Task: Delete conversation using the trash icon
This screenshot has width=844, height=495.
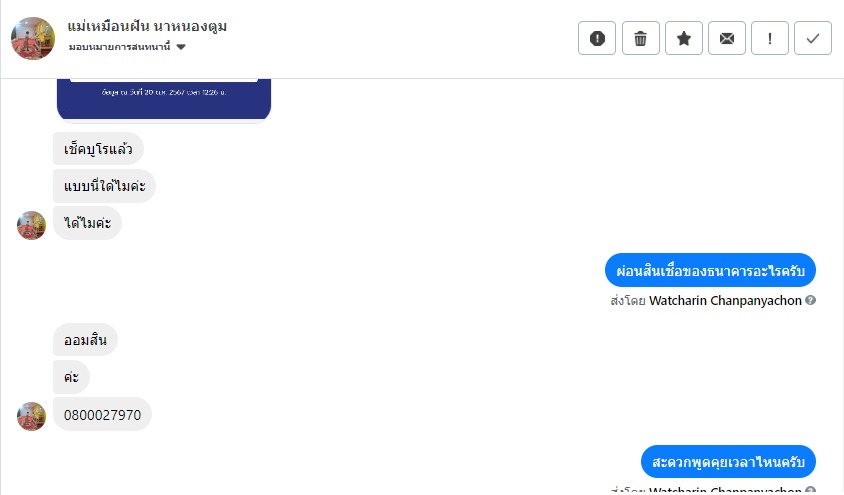Action: (x=641, y=38)
